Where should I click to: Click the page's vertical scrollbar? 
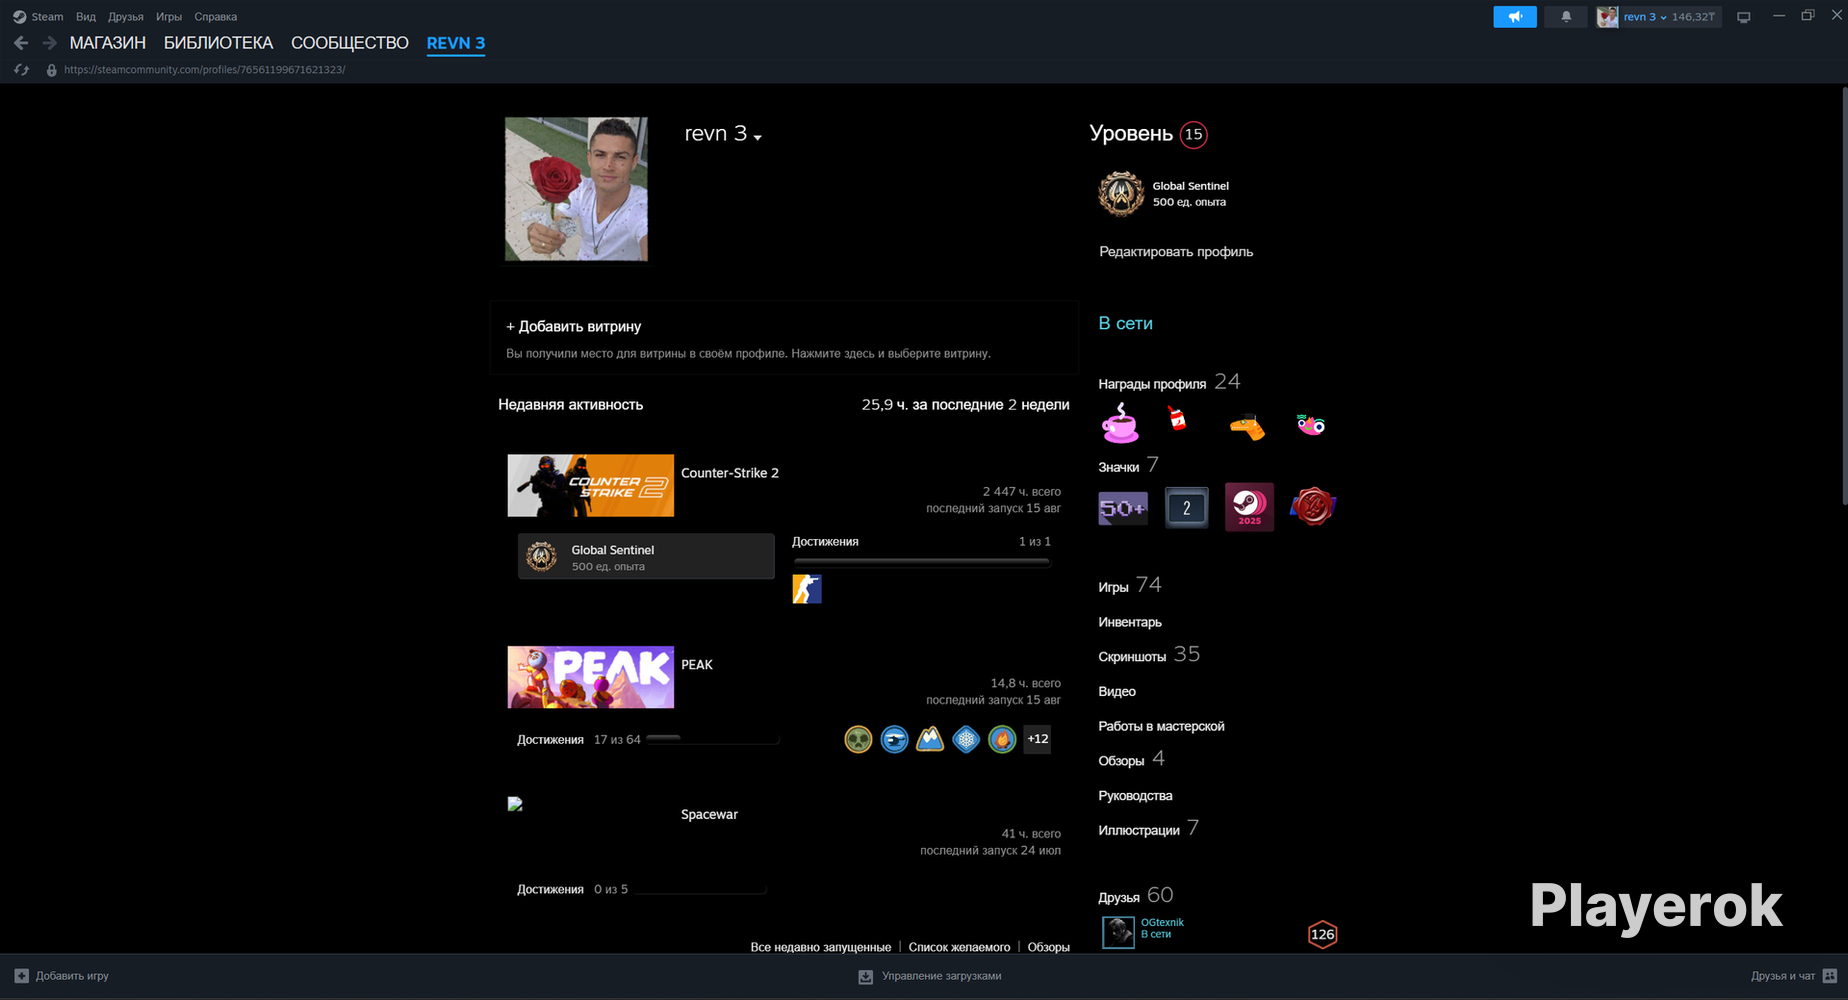click(1843, 296)
